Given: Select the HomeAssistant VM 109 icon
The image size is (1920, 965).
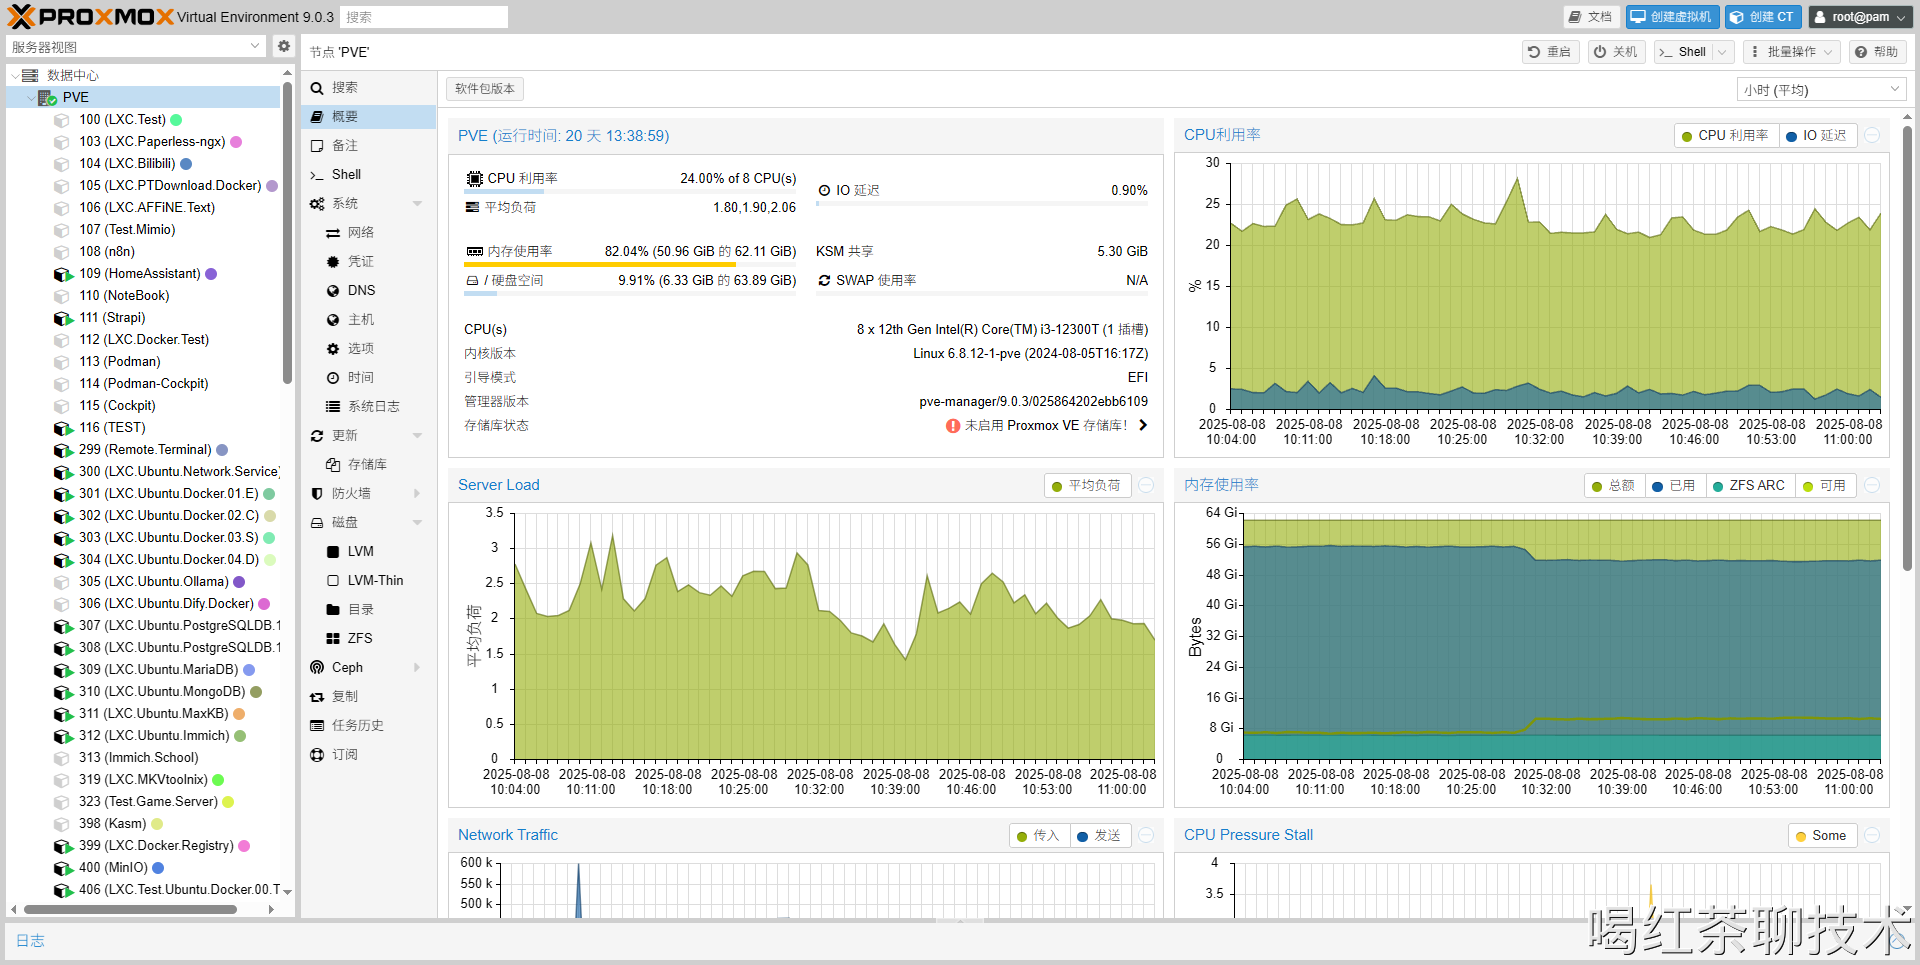Looking at the screenshot, I should coord(63,274).
